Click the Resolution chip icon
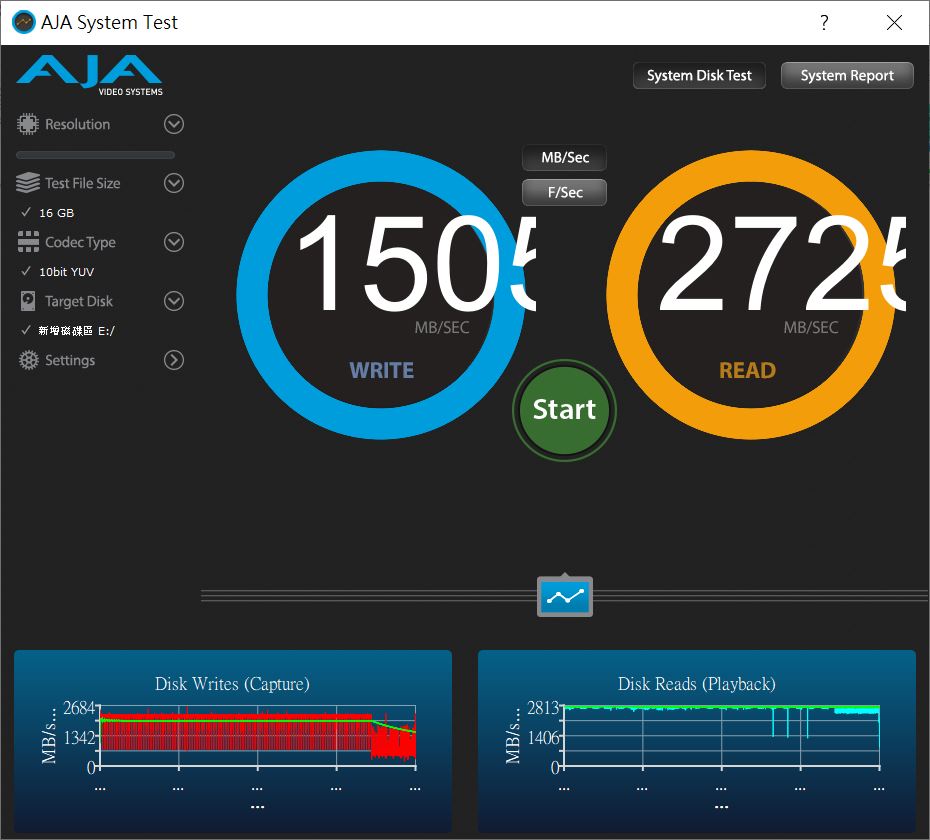The height and width of the screenshot is (840, 930). (x=27, y=124)
